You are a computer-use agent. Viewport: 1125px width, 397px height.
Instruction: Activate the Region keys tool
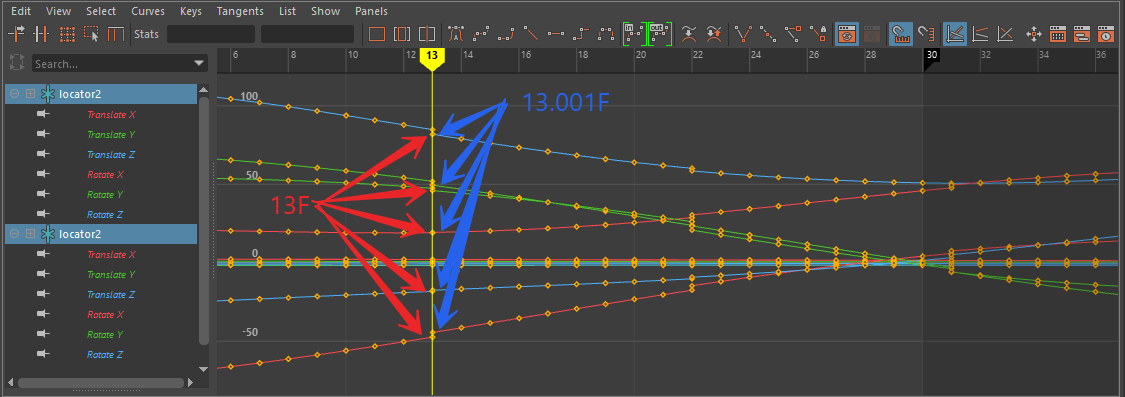pos(91,33)
